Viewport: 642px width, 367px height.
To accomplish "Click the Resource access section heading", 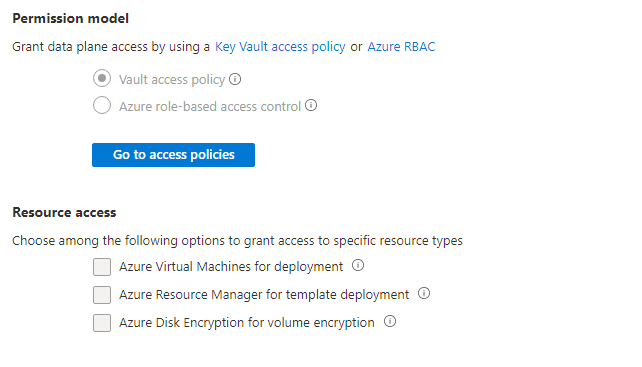I will (64, 213).
